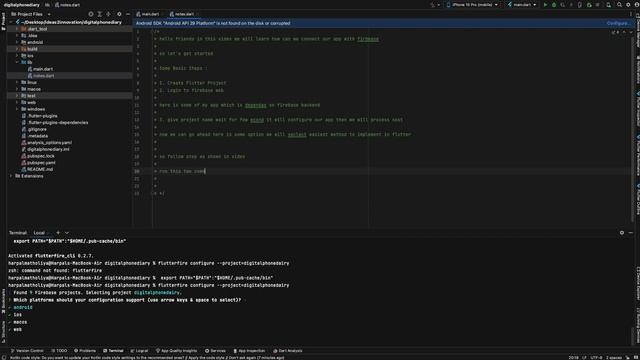This screenshot has width=640, height=360.
Task: Open pubspec.yaml file
Action: [41, 162]
